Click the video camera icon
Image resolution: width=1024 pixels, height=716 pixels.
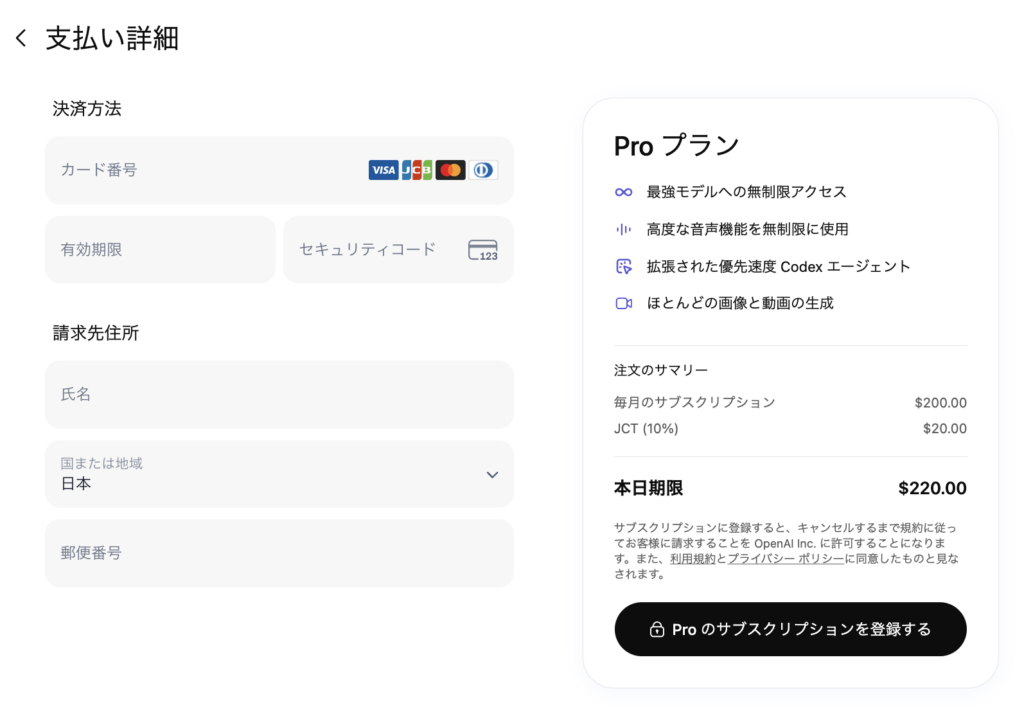tap(624, 303)
